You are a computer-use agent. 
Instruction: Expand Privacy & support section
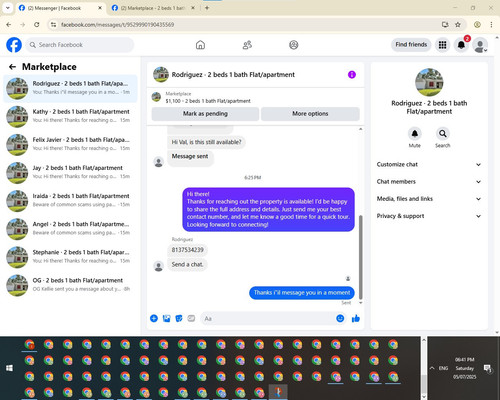click(x=429, y=216)
